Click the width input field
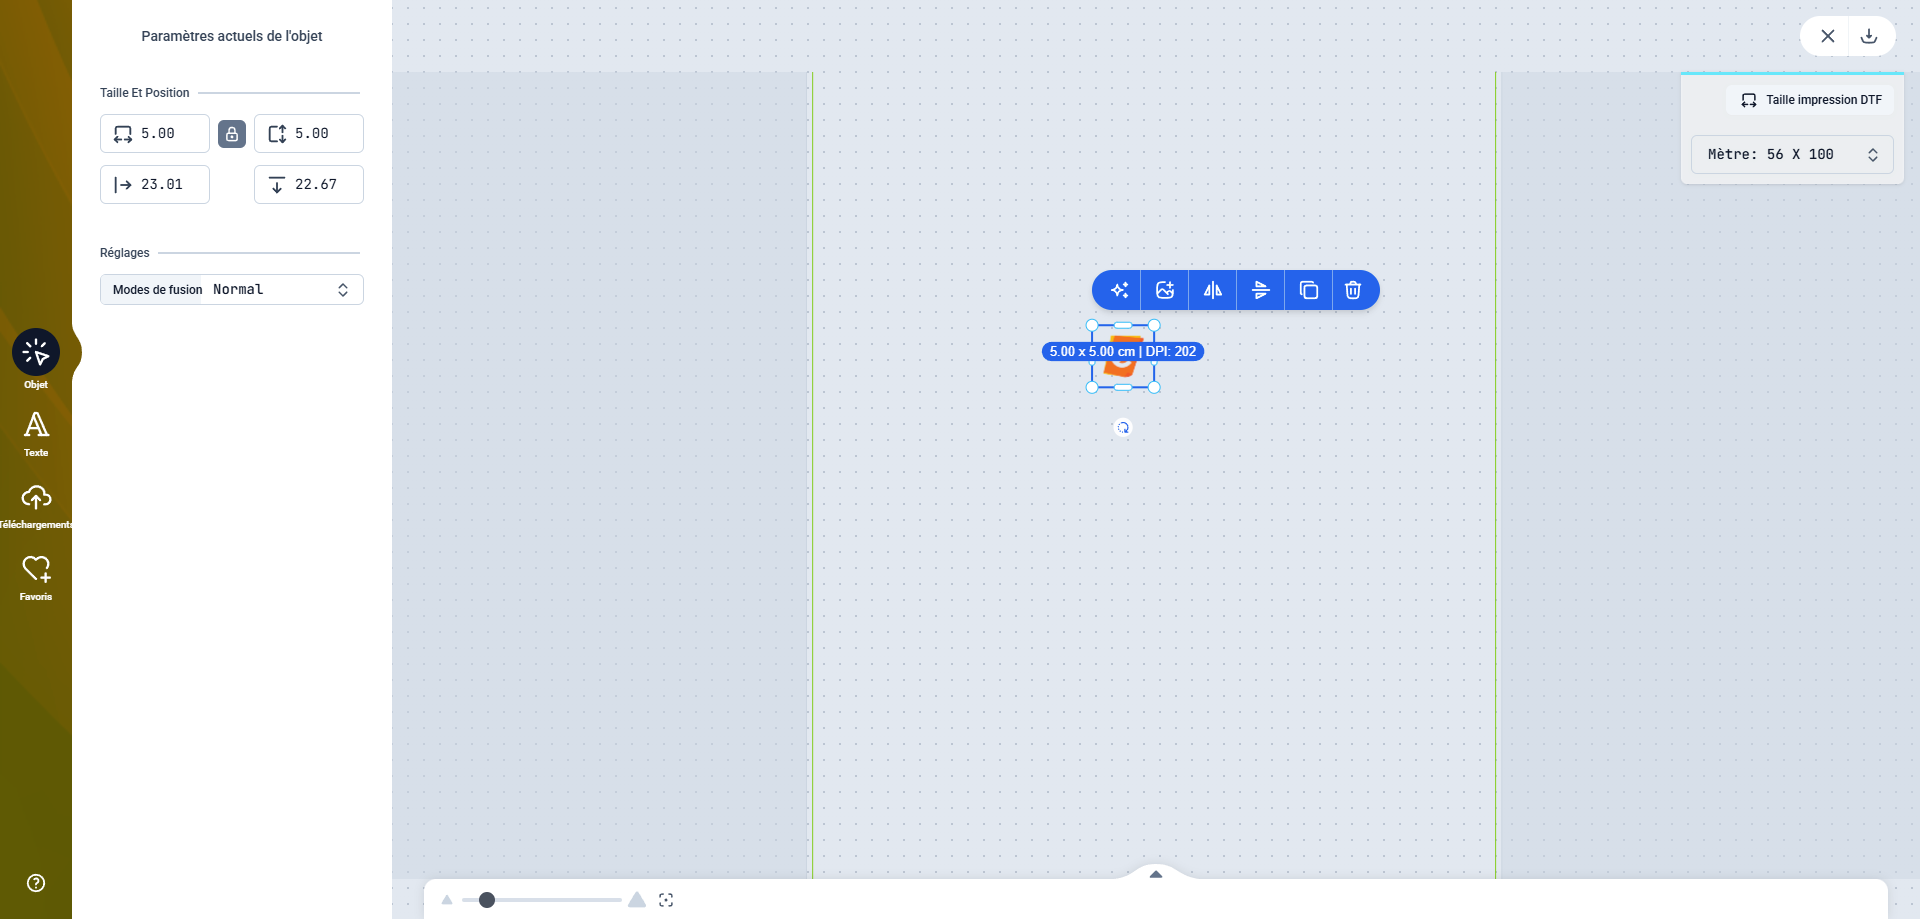 tap(168, 134)
